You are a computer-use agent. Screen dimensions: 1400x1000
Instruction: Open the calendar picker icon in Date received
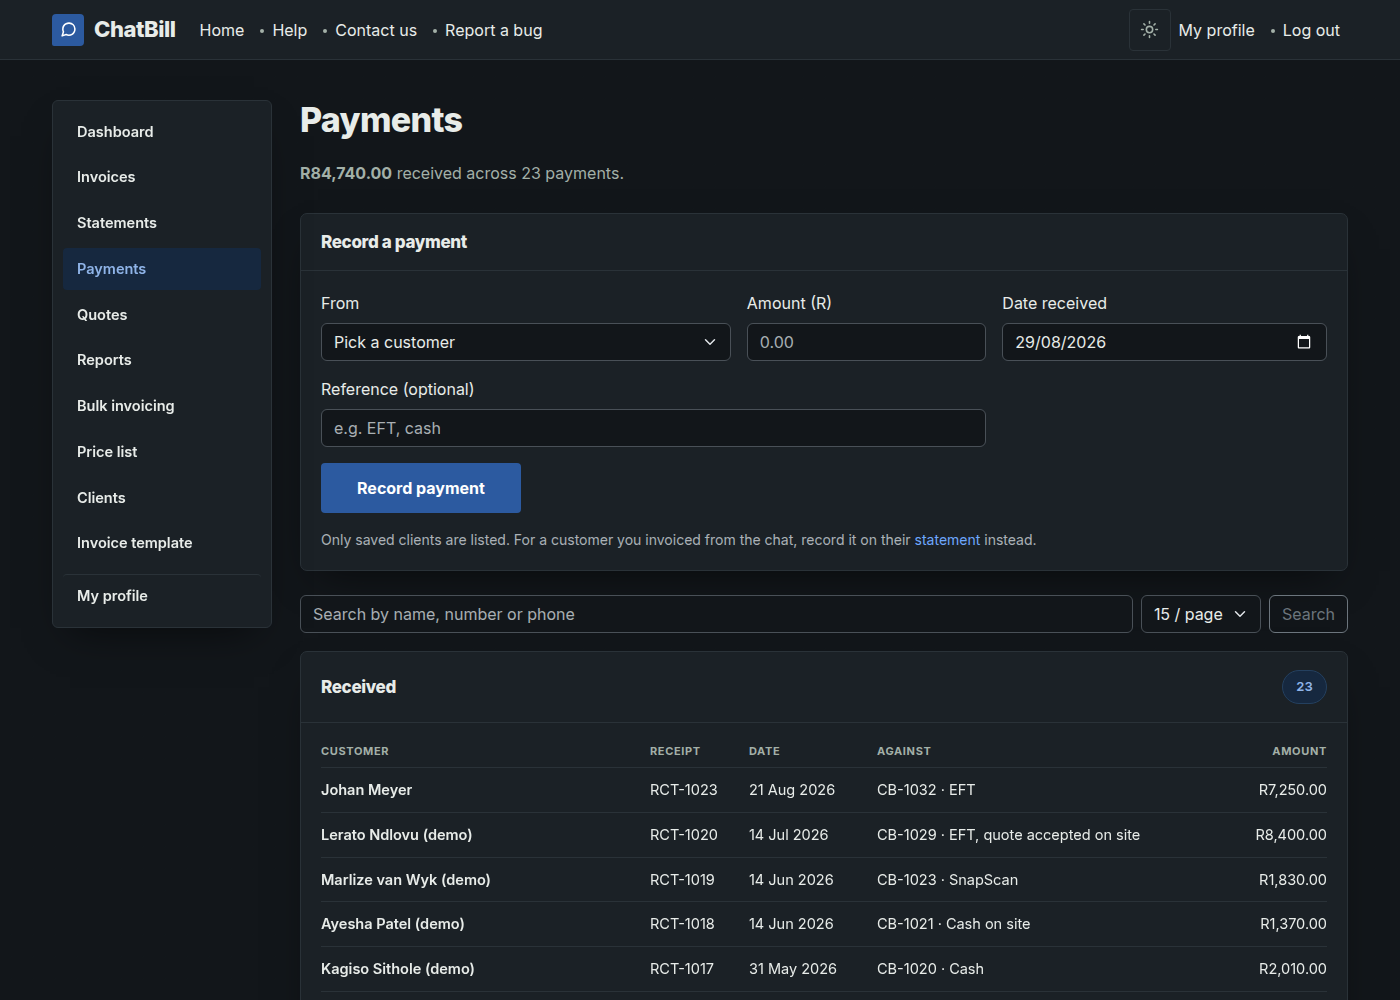[1304, 342]
